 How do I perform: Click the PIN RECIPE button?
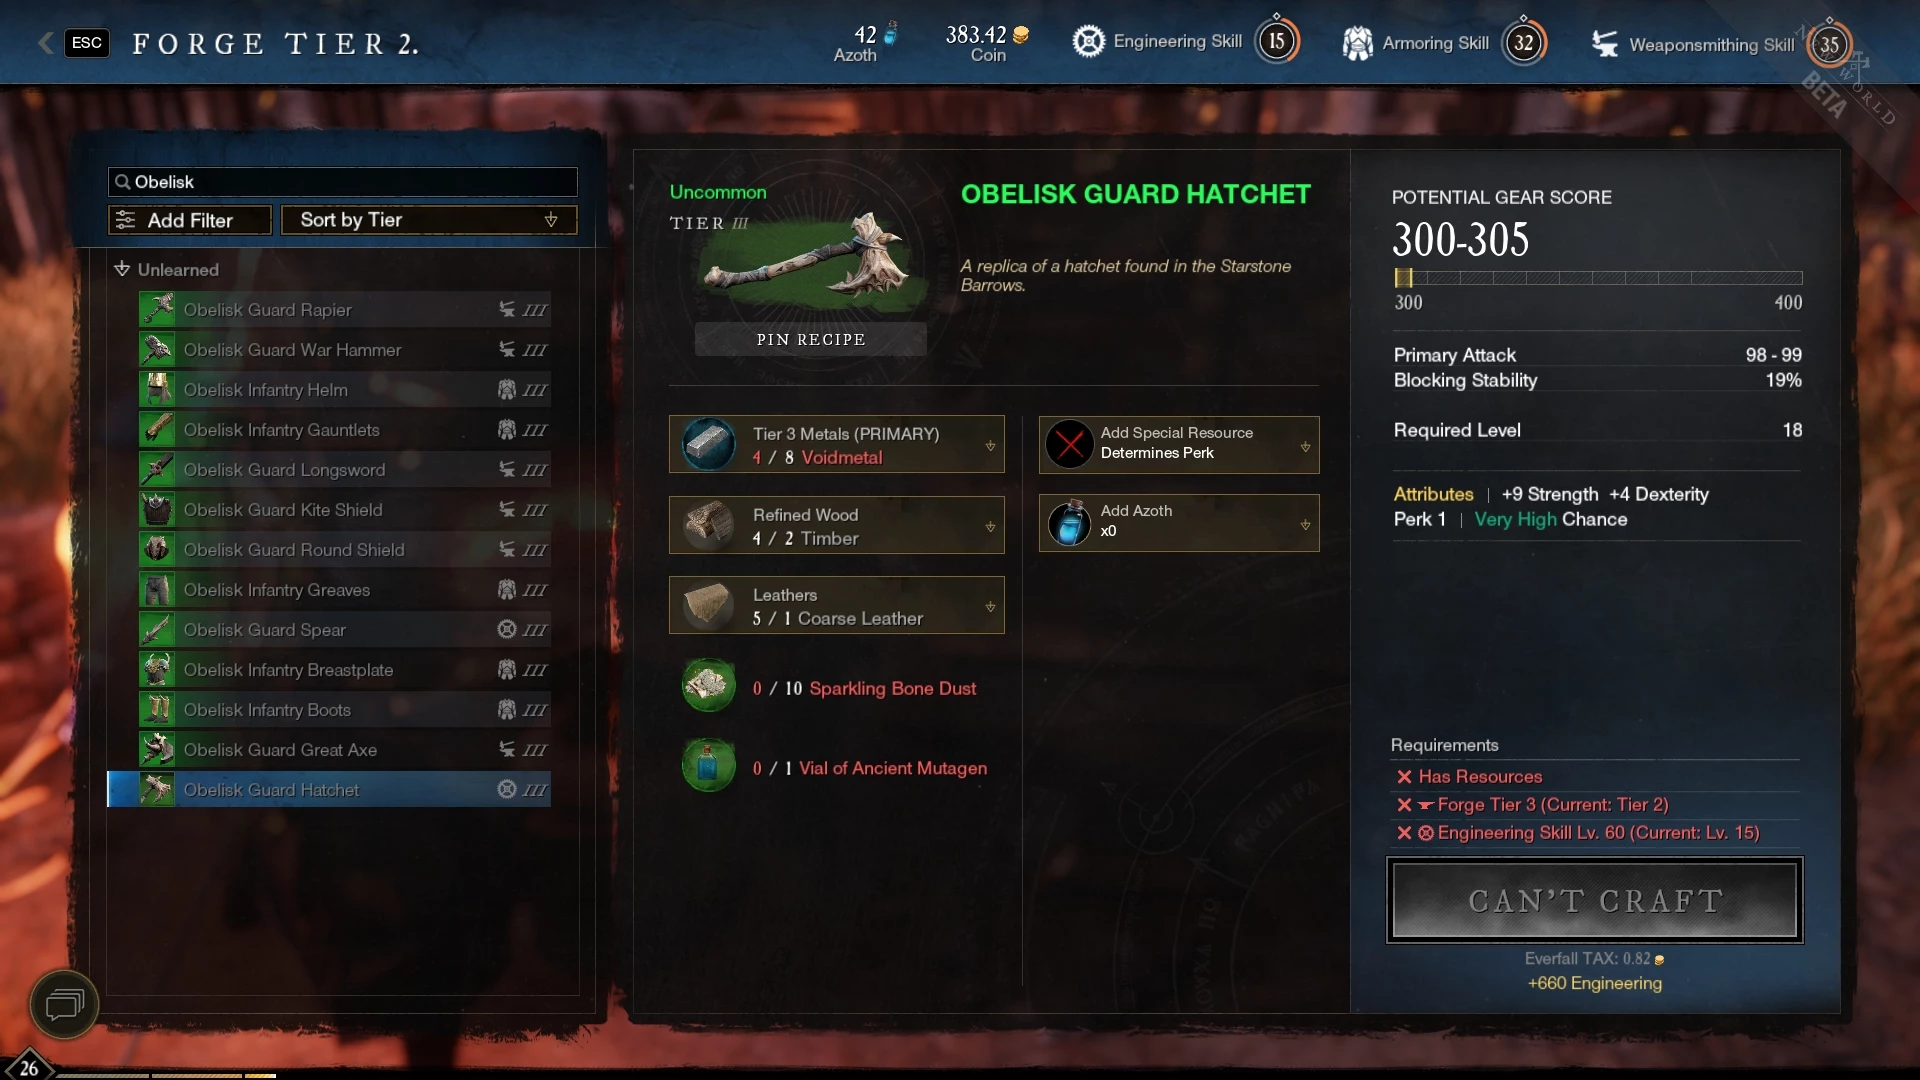tap(810, 339)
